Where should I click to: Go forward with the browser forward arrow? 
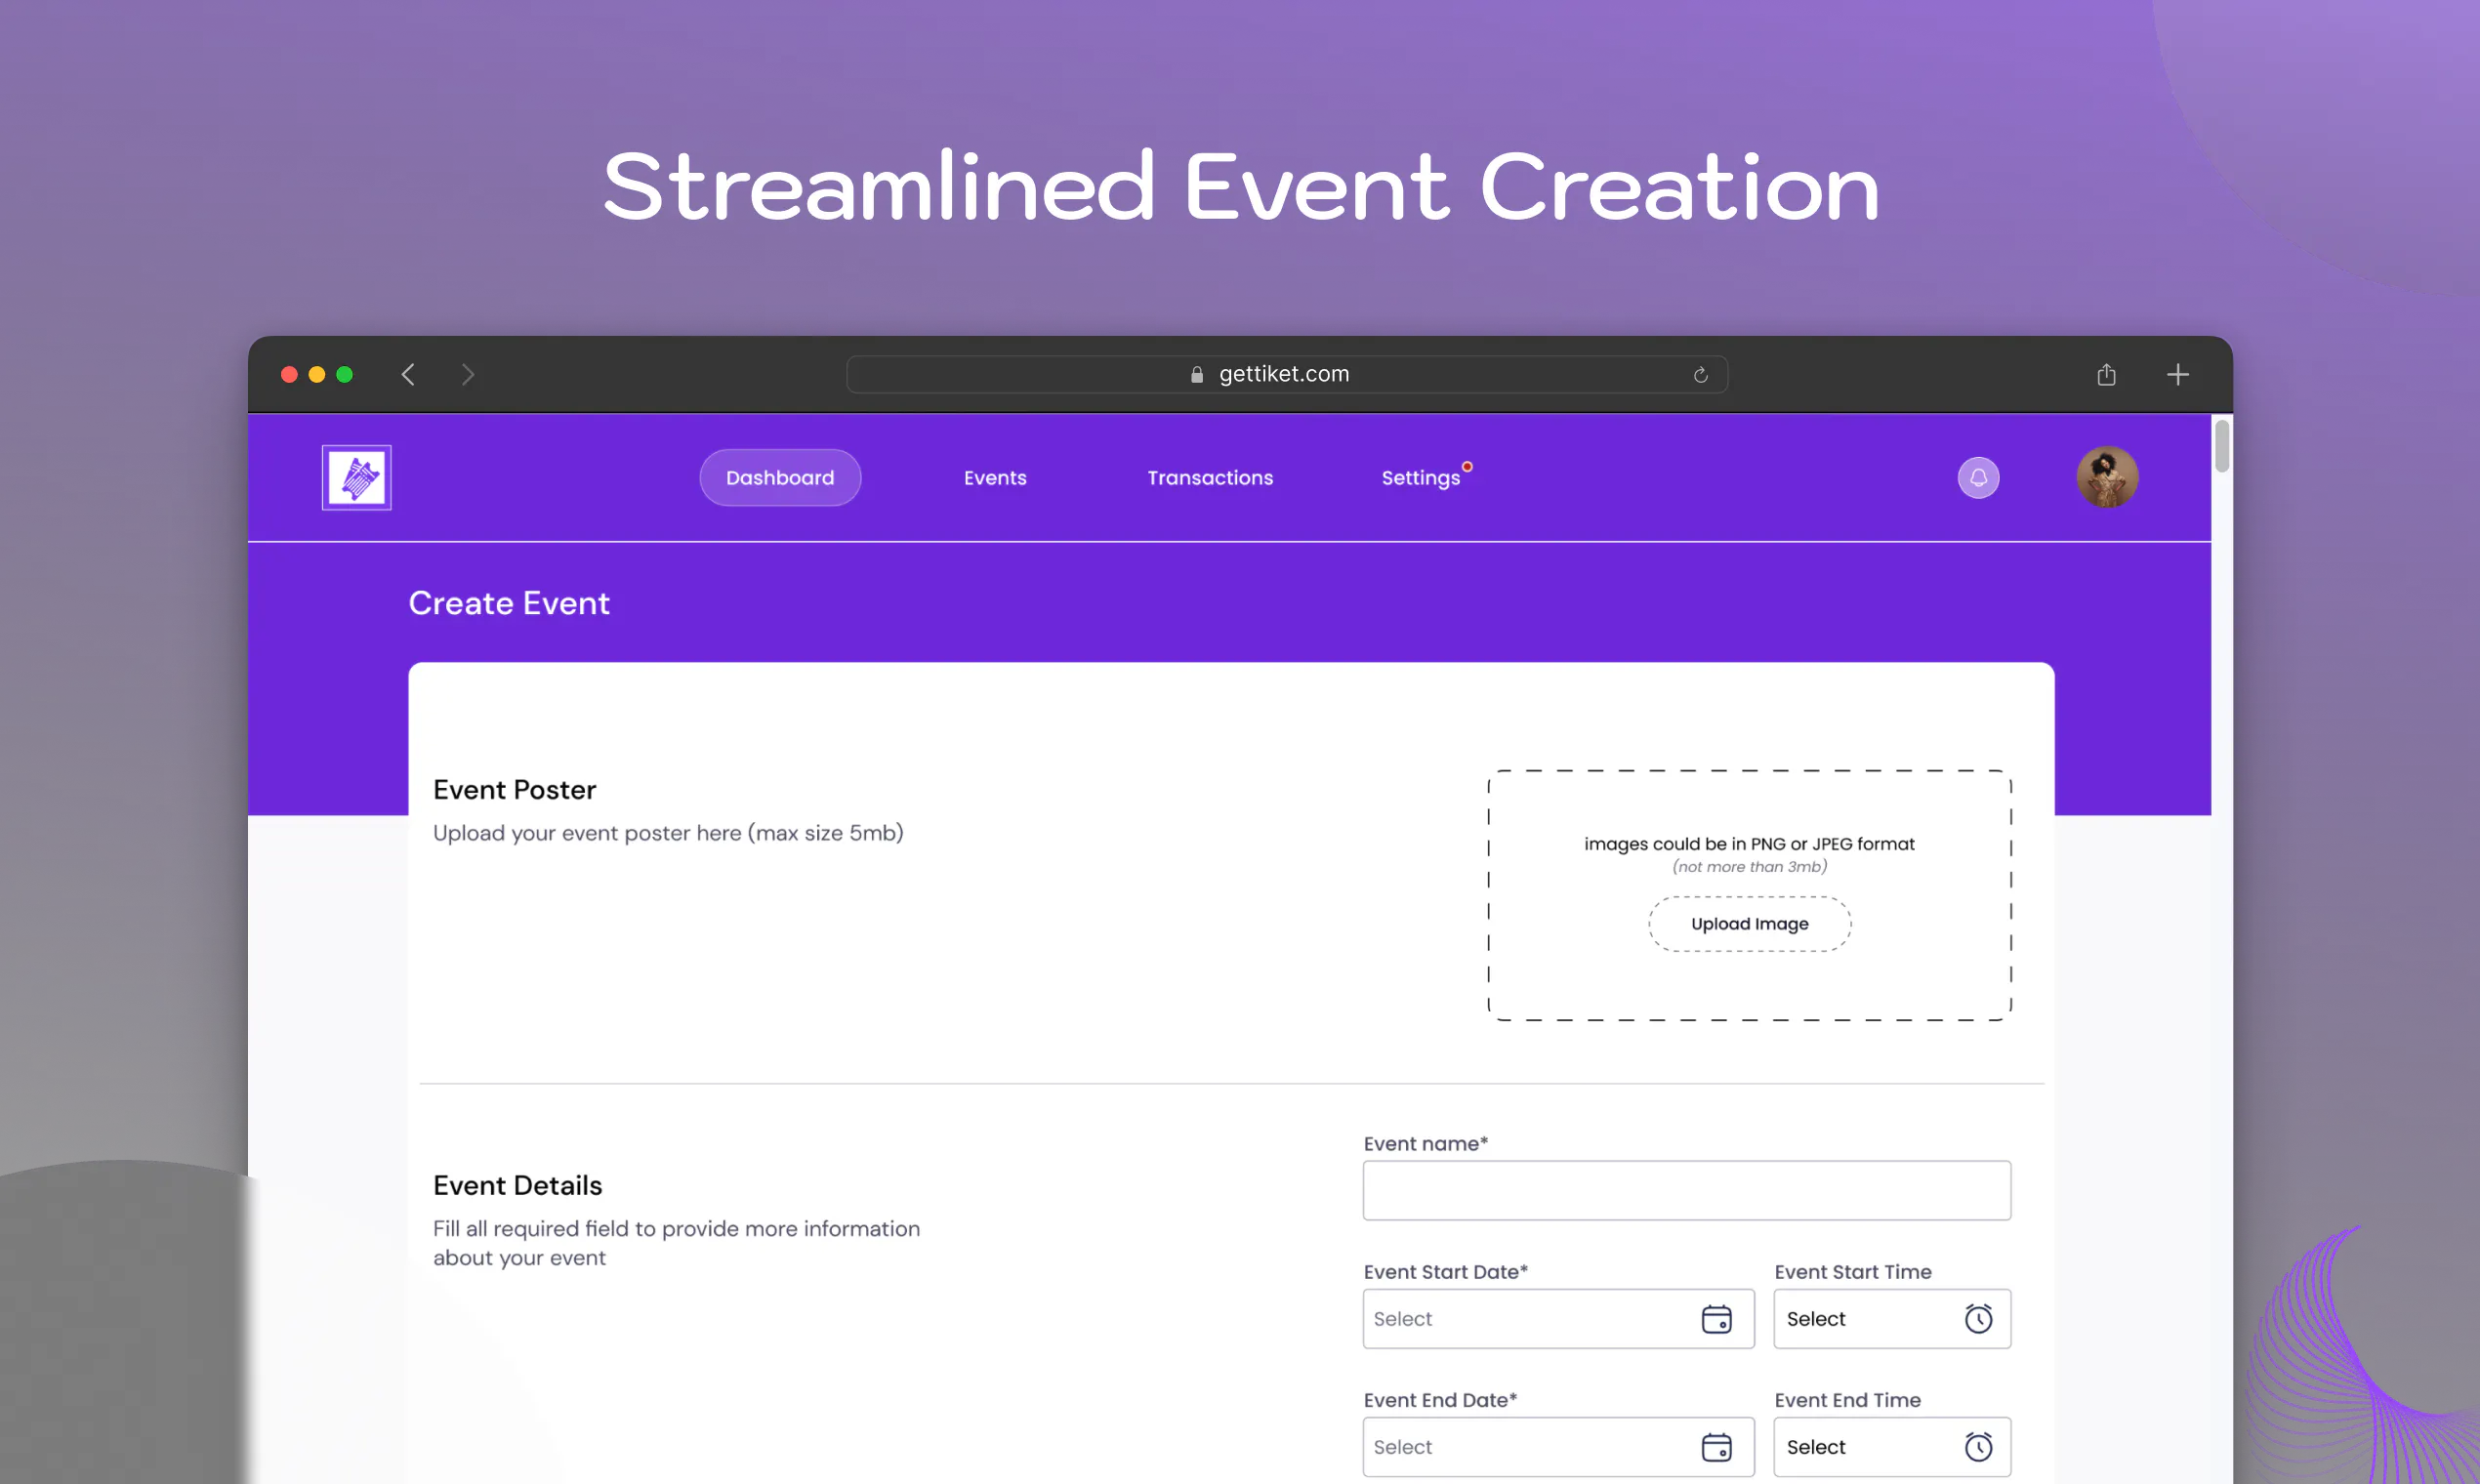click(468, 374)
